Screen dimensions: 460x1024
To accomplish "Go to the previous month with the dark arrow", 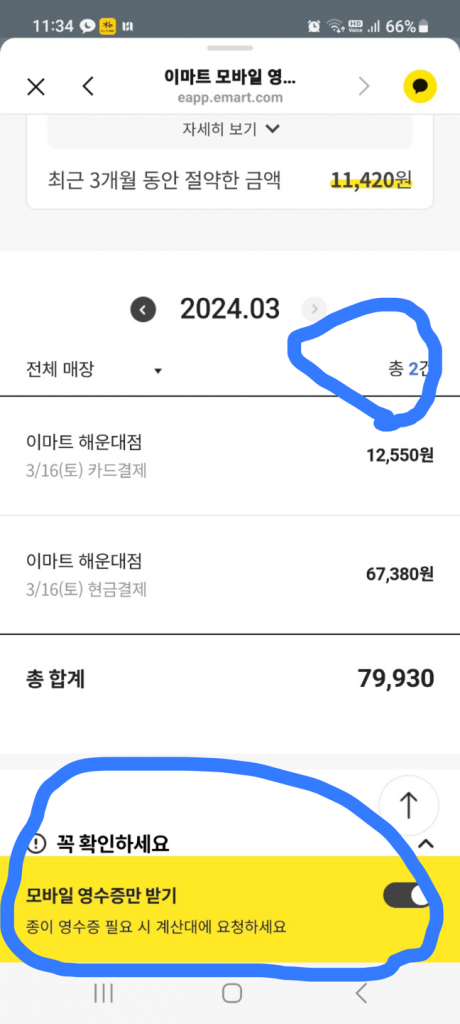I will coord(143,309).
